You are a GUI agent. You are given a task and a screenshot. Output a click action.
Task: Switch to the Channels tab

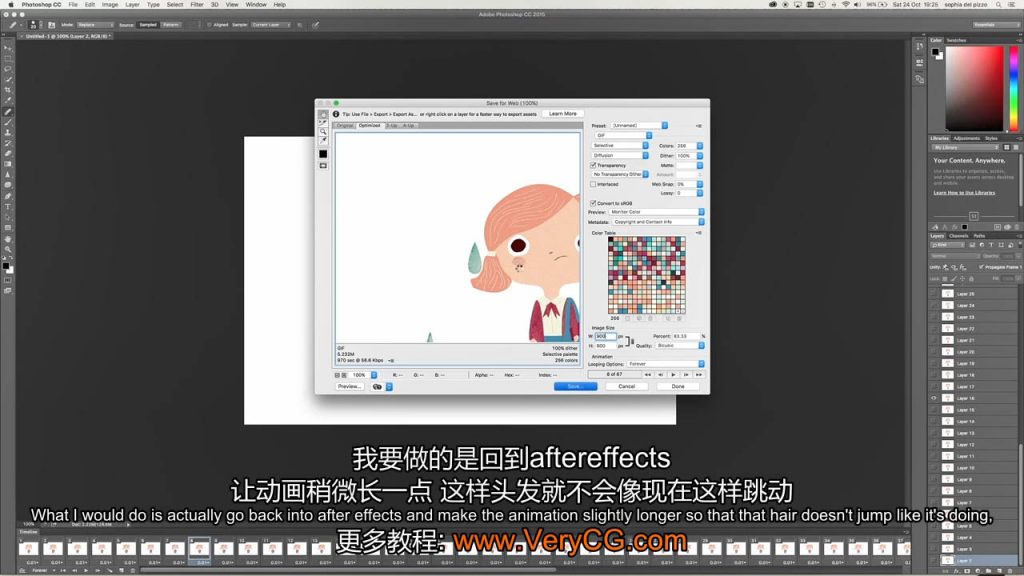pos(959,236)
